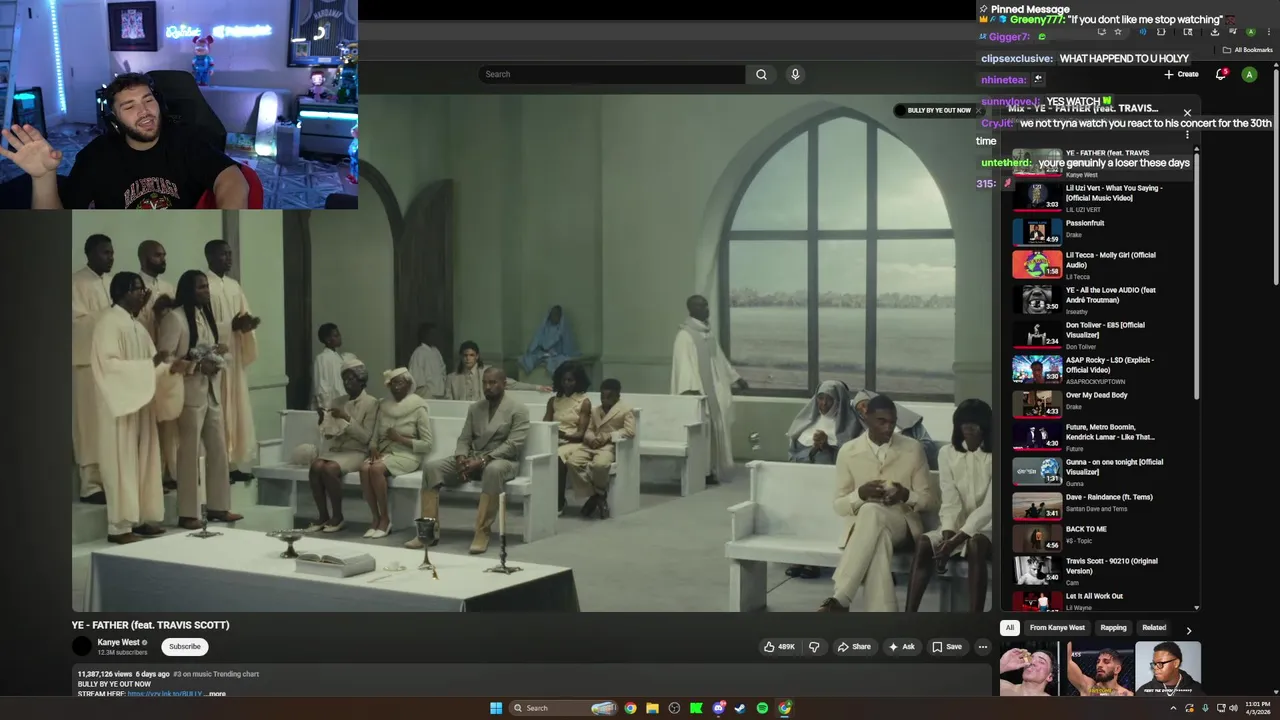Play Over My Dead Body by Drake
The height and width of the screenshot is (720, 1280).
click(x=1098, y=403)
